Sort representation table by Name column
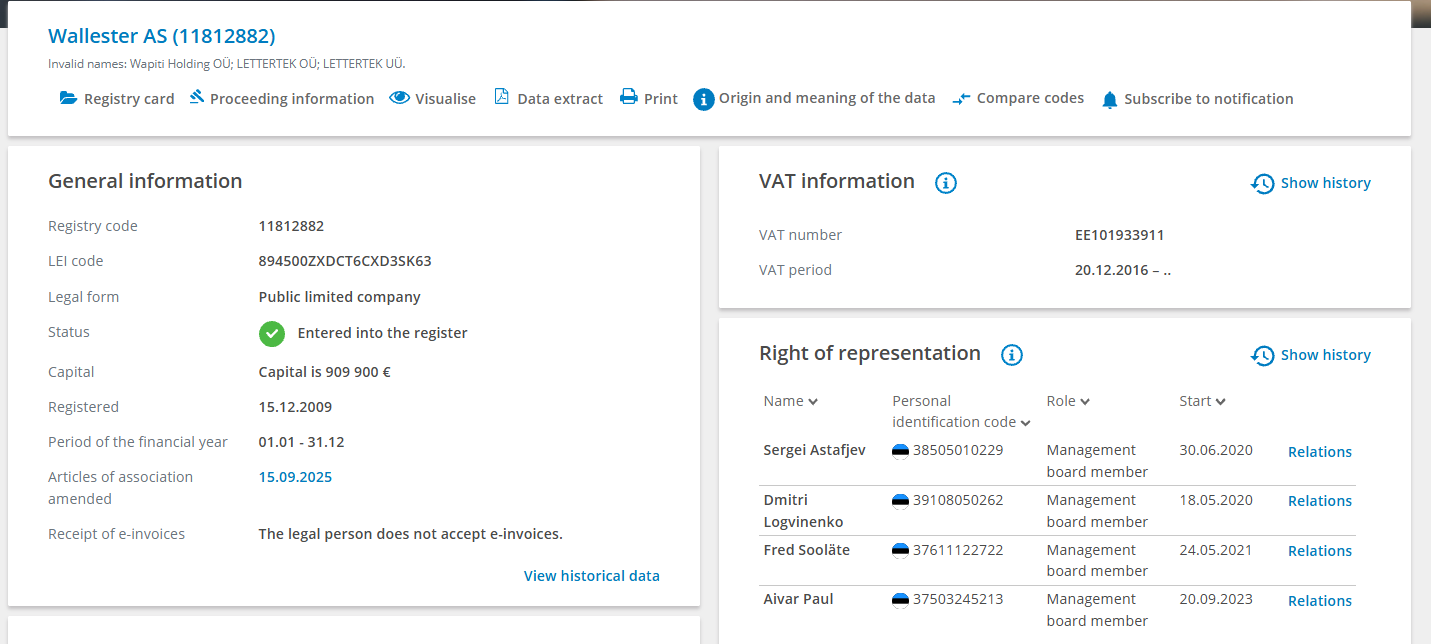 [790, 401]
